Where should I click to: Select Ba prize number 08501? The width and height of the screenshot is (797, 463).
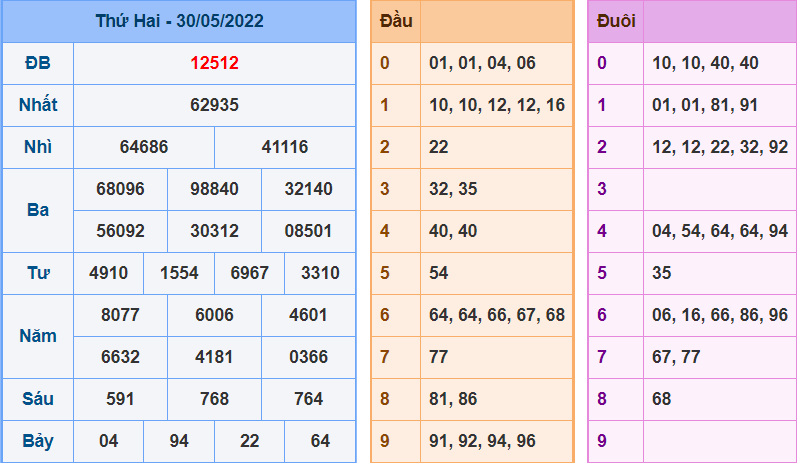[x=309, y=231]
